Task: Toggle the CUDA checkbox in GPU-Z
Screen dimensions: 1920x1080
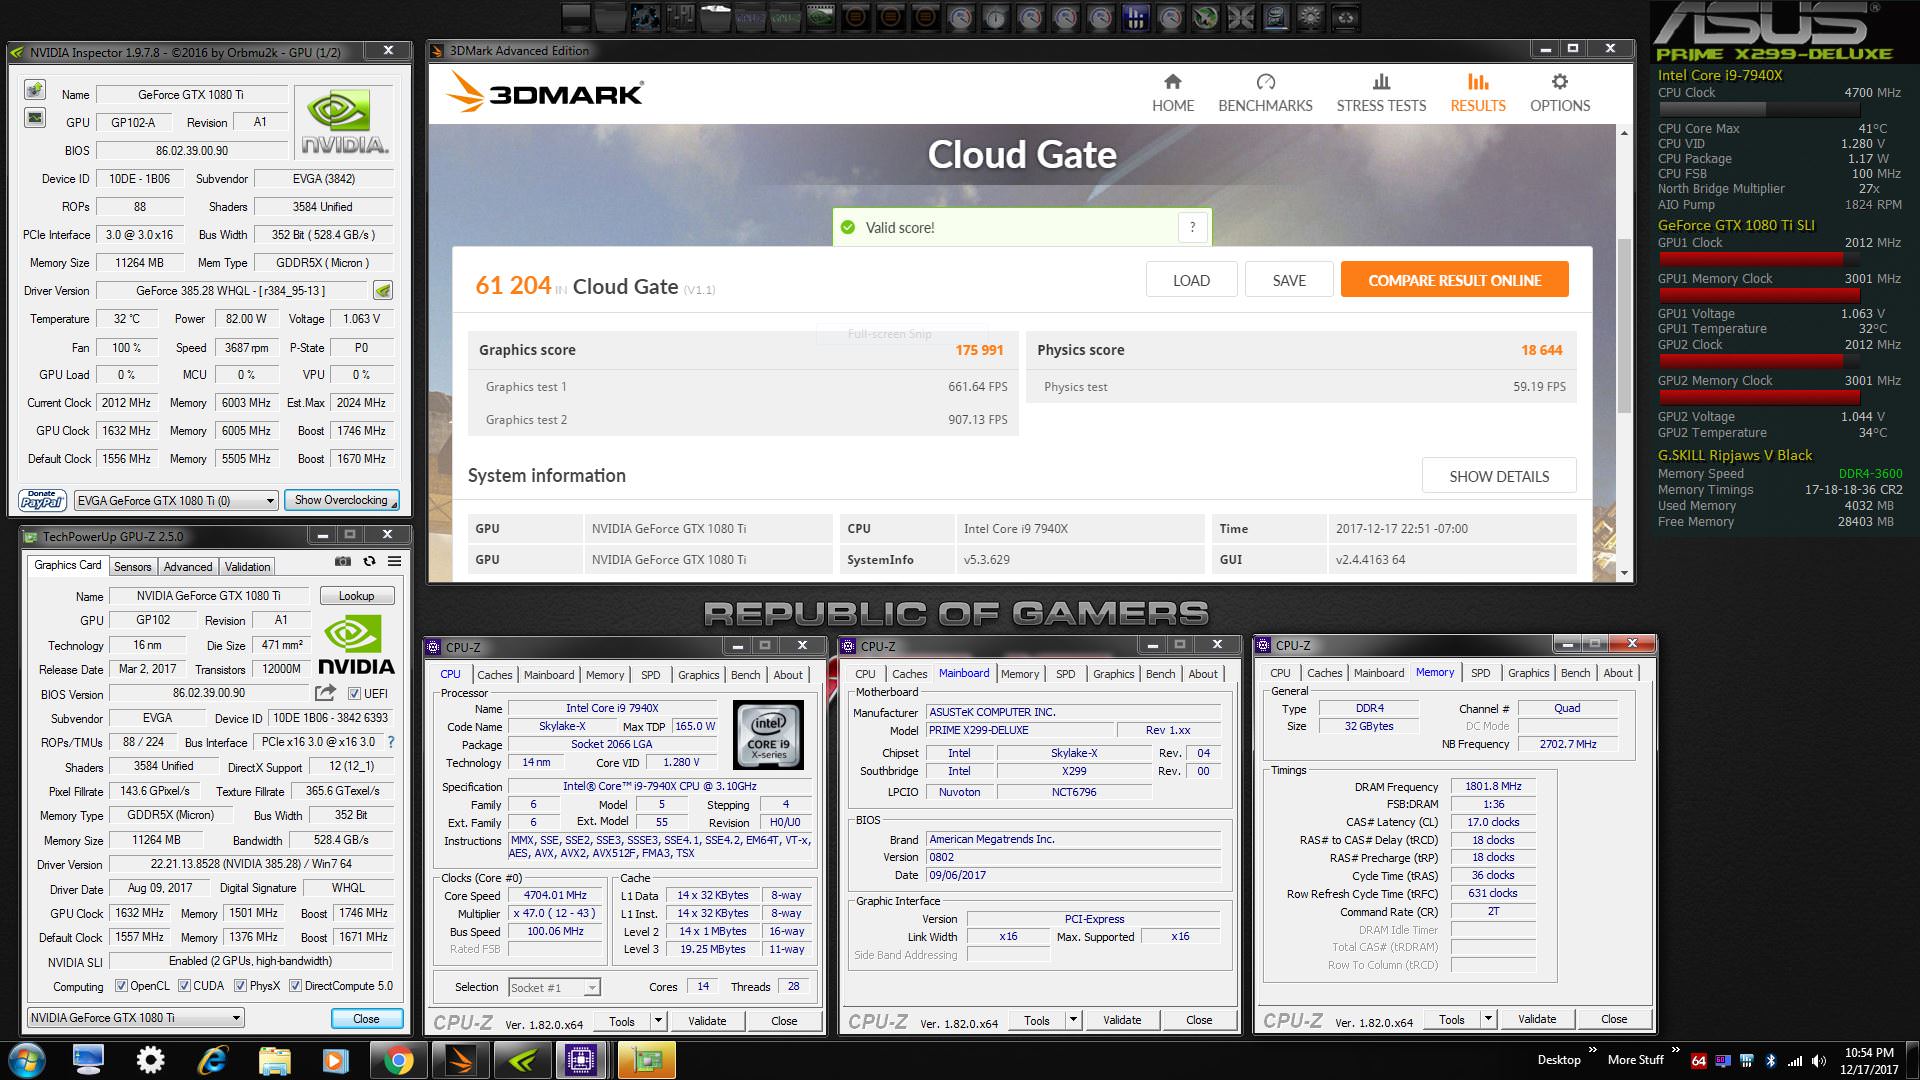Action: point(184,986)
